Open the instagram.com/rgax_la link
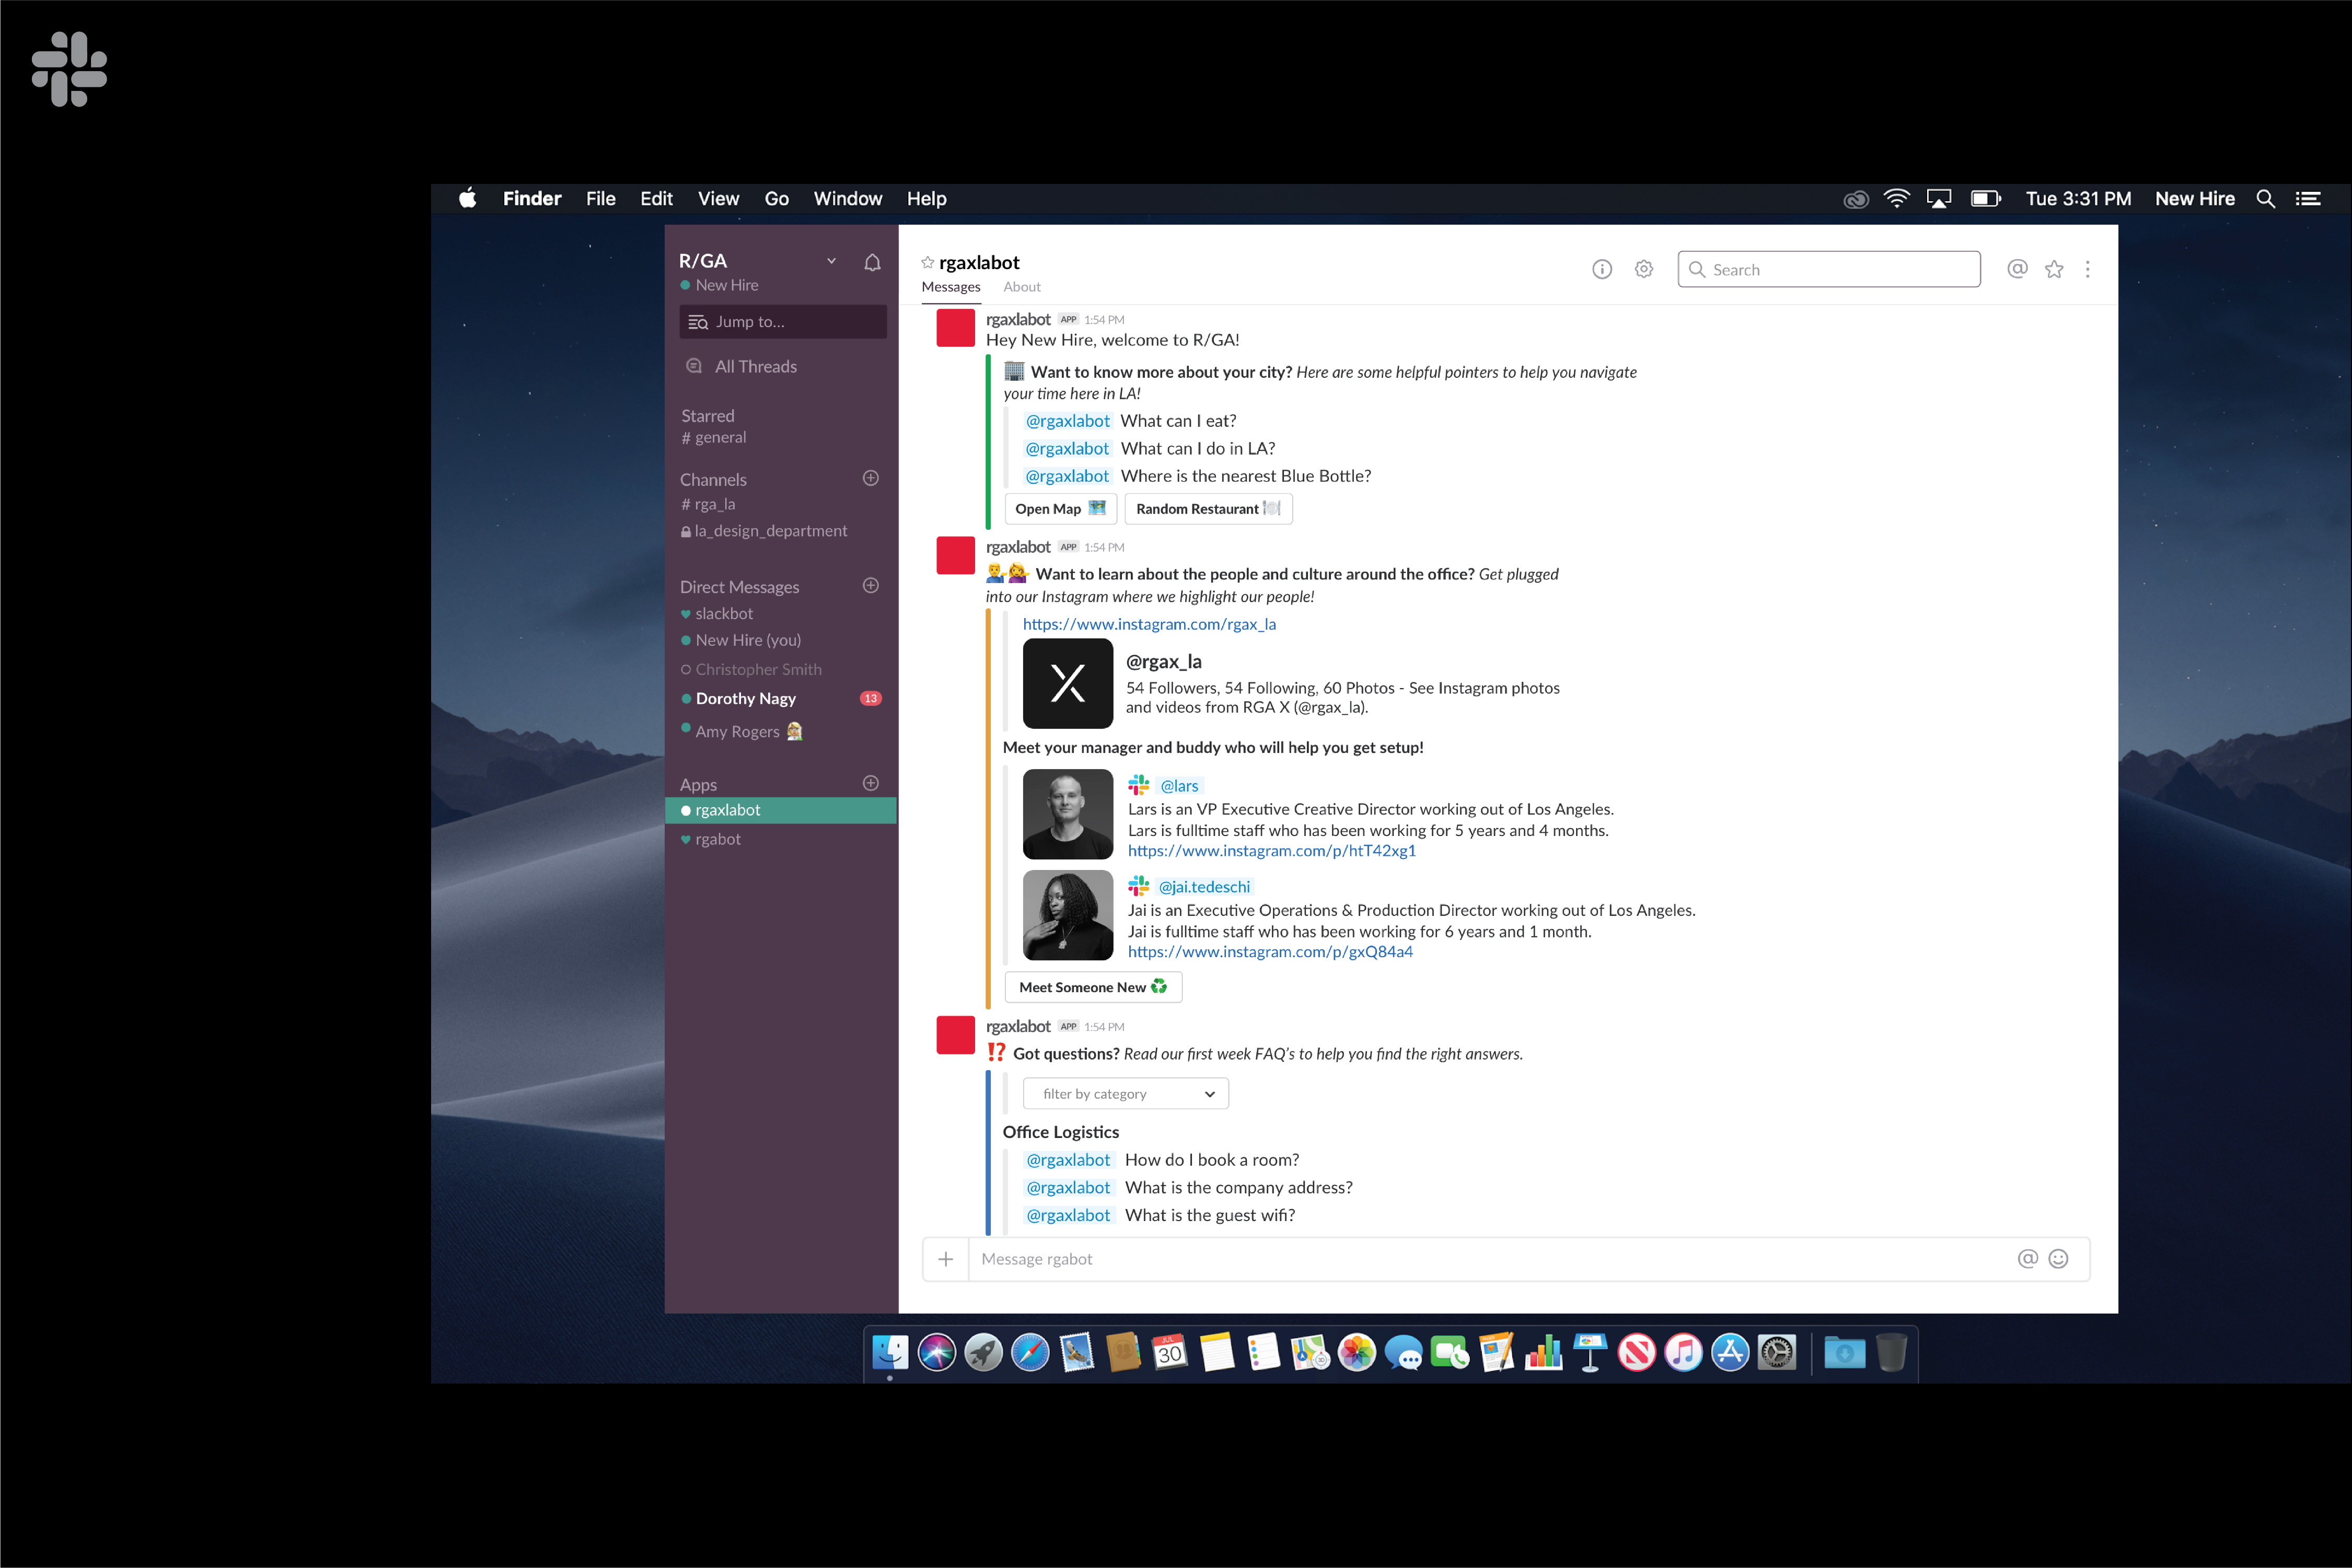This screenshot has height=1568, width=2352. coord(1149,624)
